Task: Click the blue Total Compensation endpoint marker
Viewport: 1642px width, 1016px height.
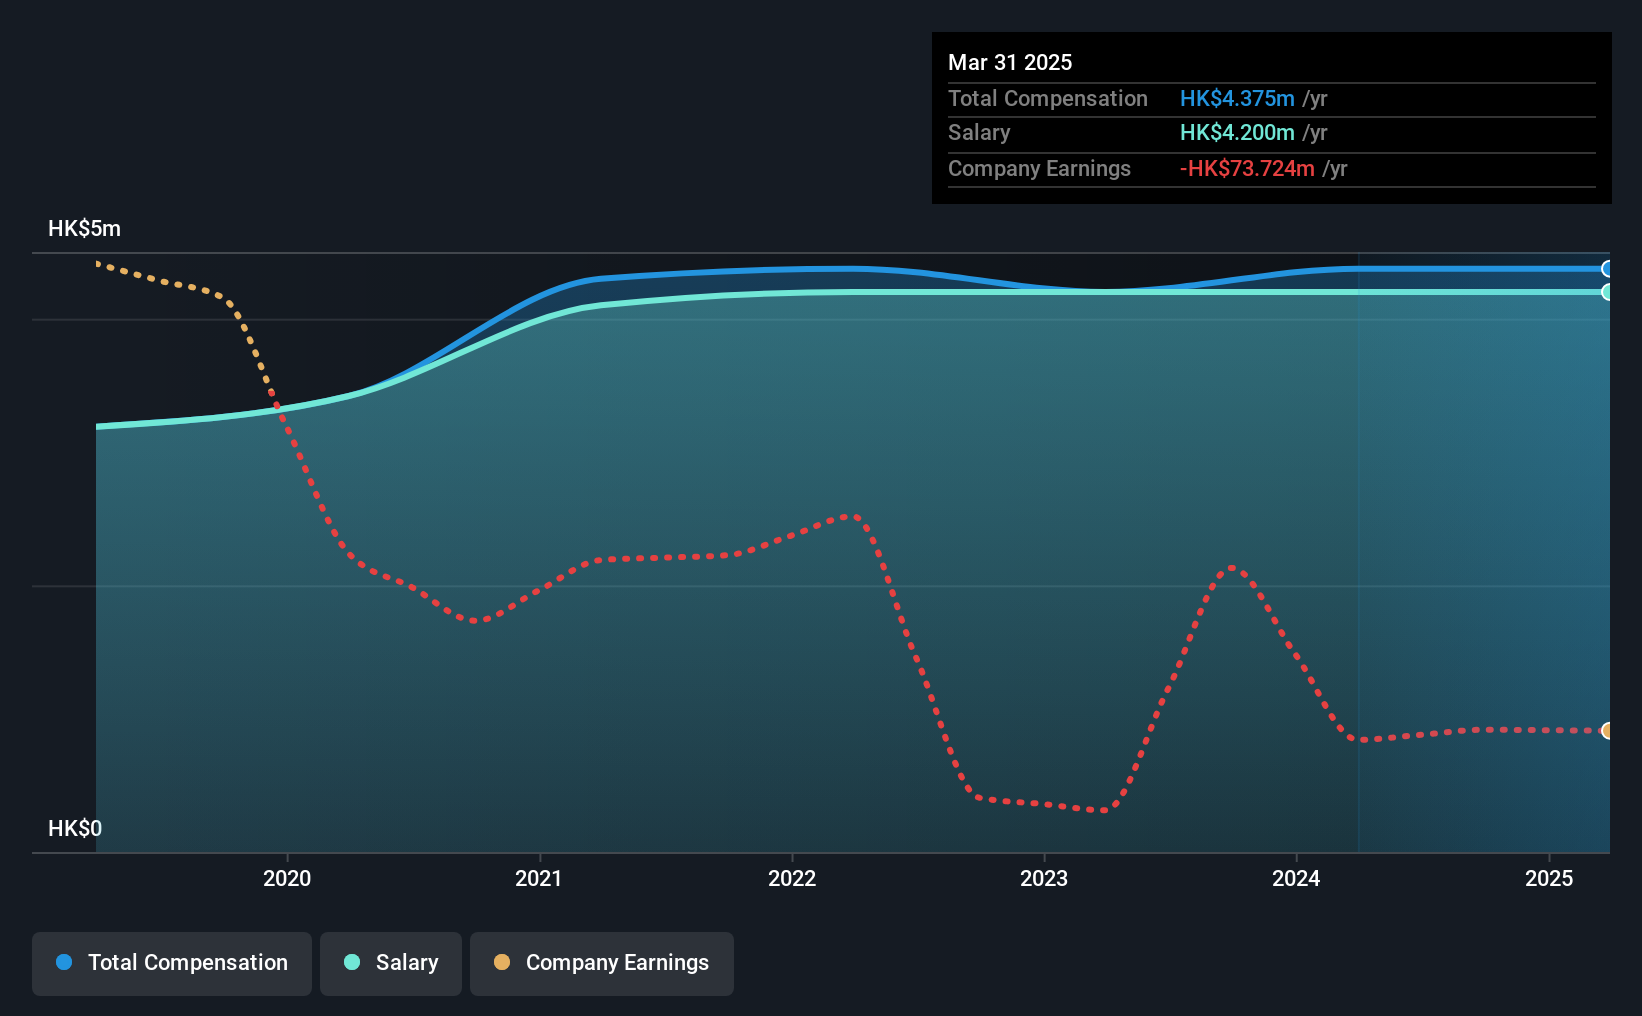Action: tap(1607, 269)
